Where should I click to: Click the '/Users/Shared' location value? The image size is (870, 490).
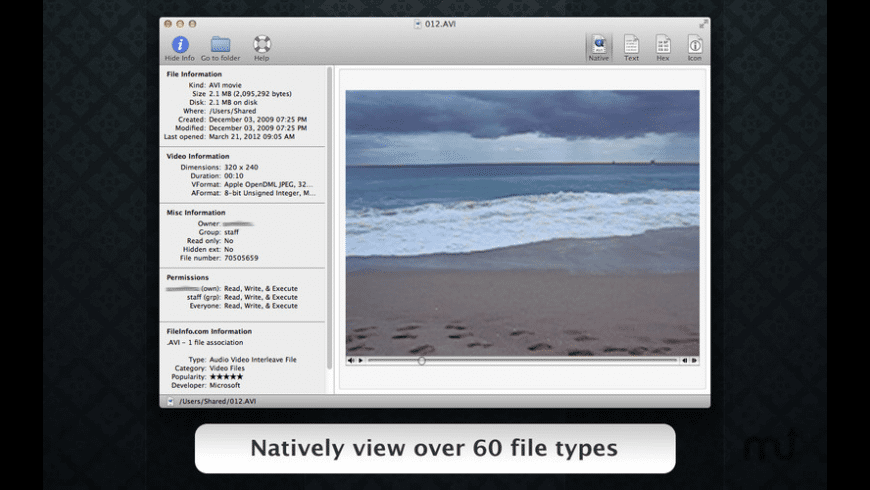pyautogui.click(x=232, y=111)
